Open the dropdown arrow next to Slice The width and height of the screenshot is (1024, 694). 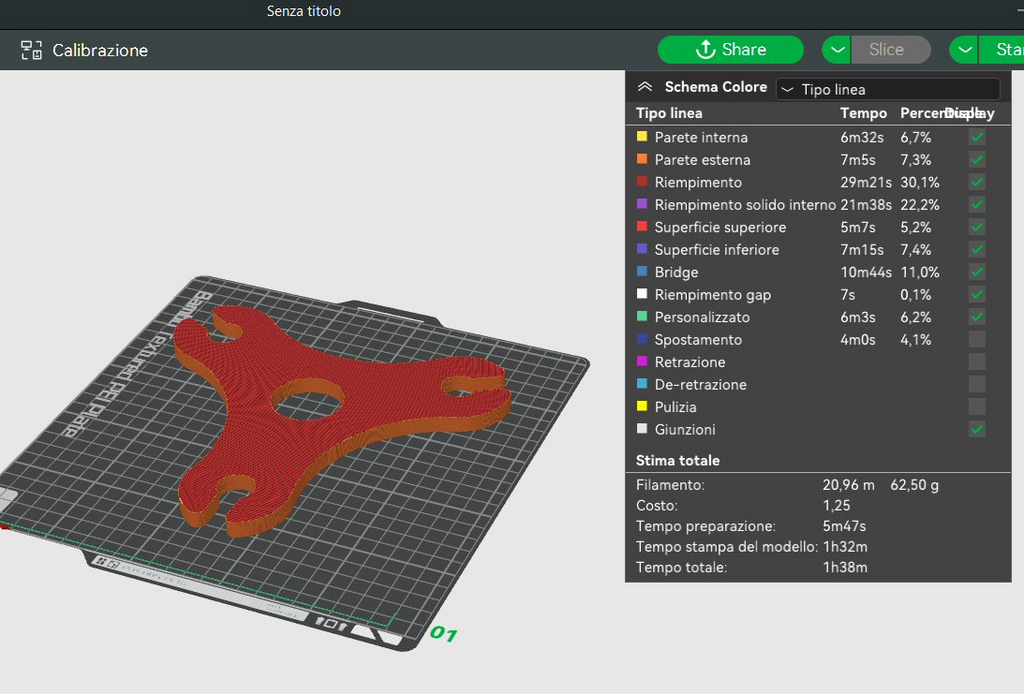pyautogui.click(x=837, y=50)
